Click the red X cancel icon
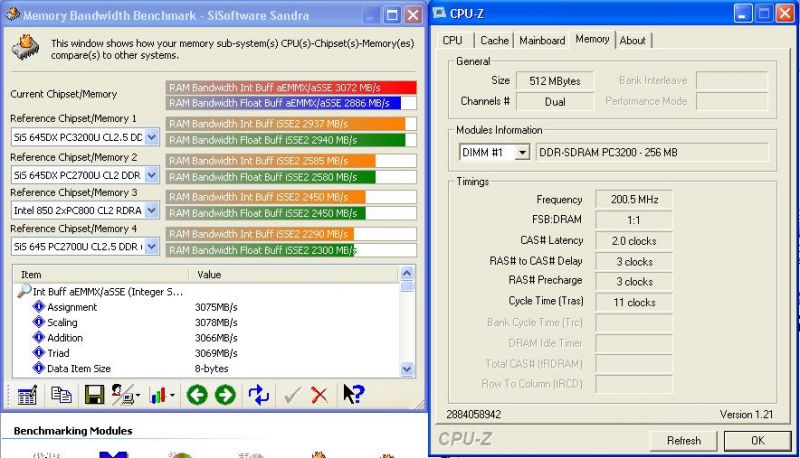 point(319,395)
